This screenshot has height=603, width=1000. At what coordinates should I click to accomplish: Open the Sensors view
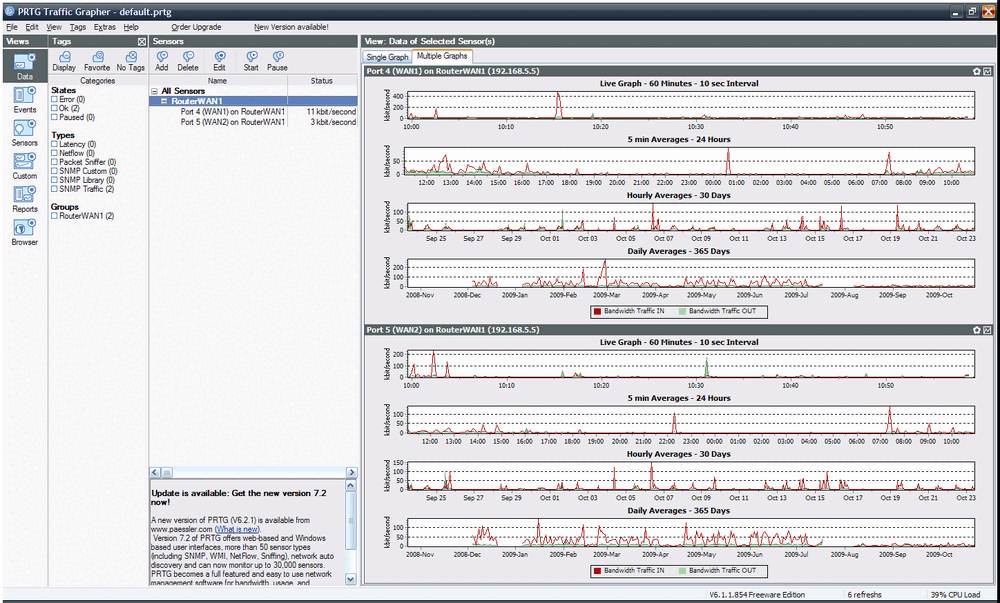point(24,133)
